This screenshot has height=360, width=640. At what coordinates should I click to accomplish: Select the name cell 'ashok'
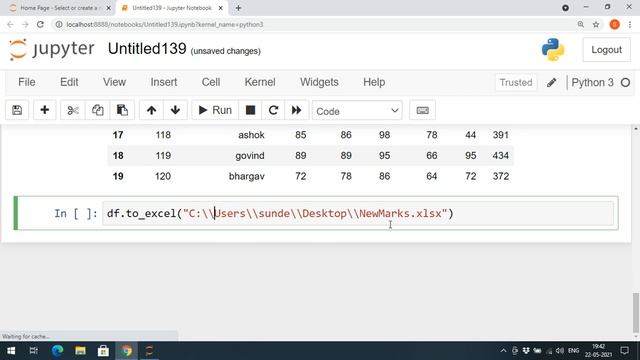click(x=251, y=135)
